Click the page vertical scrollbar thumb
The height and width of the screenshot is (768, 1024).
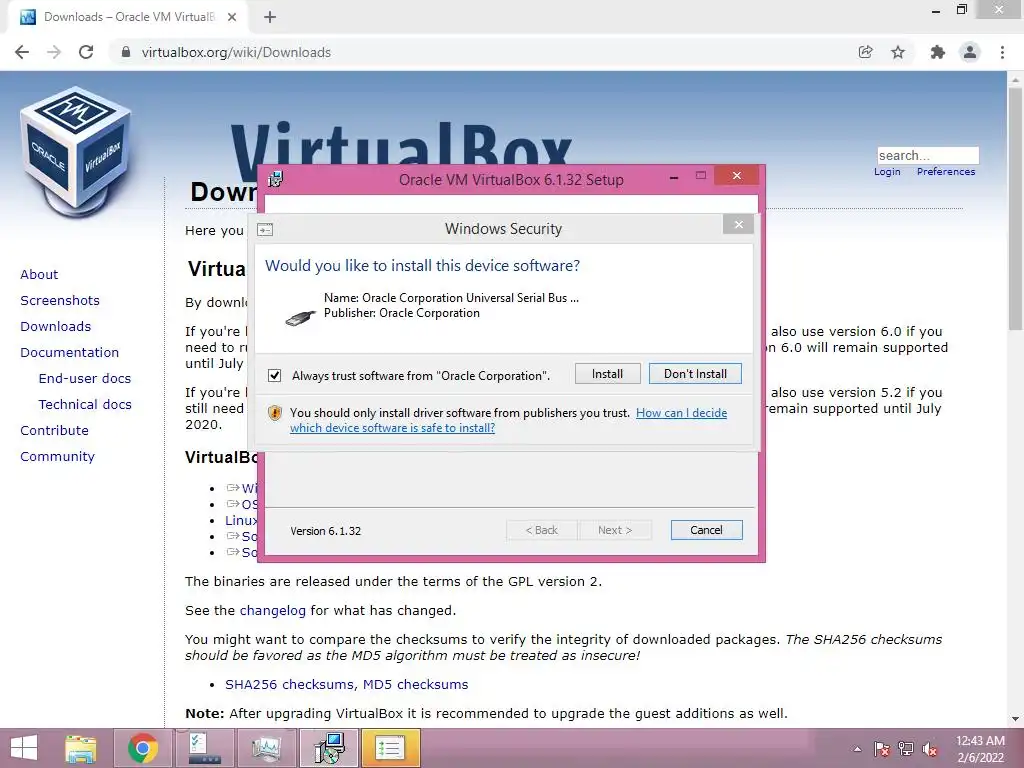click(x=1015, y=209)
